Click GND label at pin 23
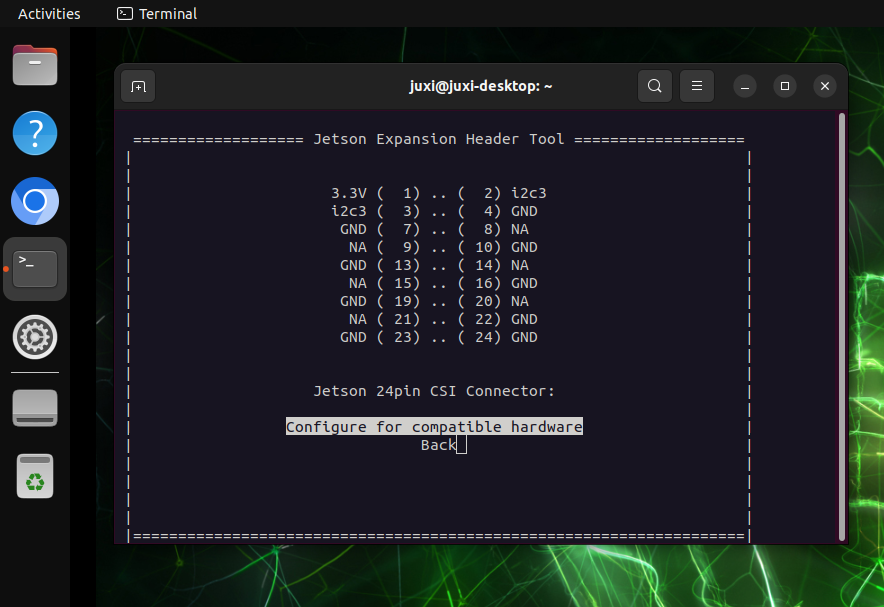Screen dimensions: 884x607 (x=353, y=338)
